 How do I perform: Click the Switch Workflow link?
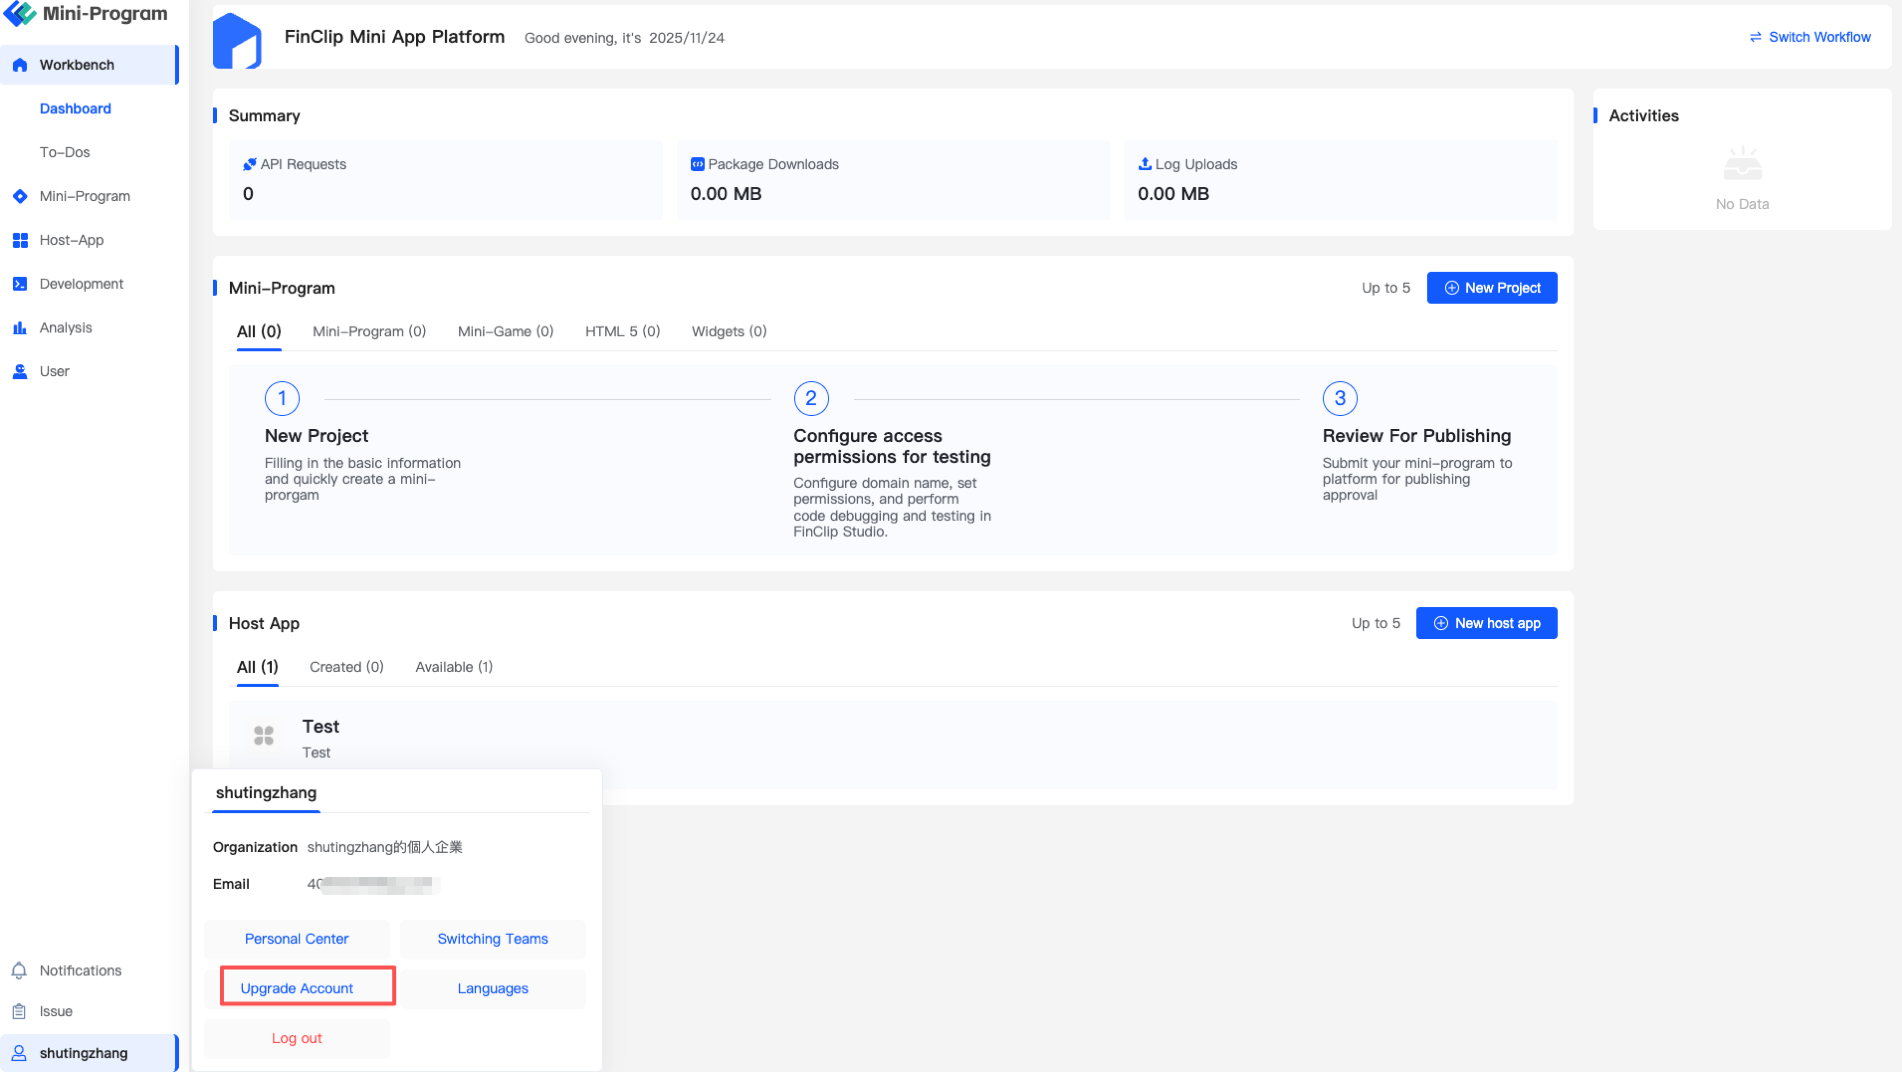click(x=1809, y=37)
